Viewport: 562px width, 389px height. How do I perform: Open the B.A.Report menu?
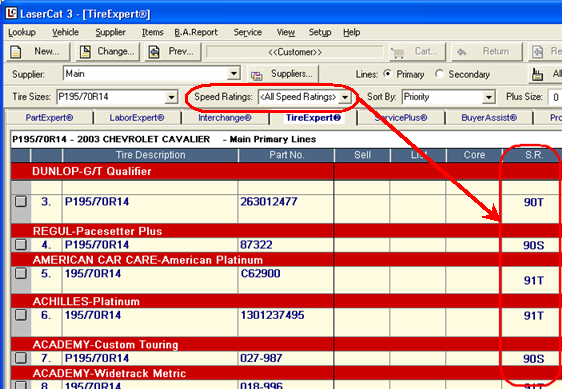[x=196, y=33]
